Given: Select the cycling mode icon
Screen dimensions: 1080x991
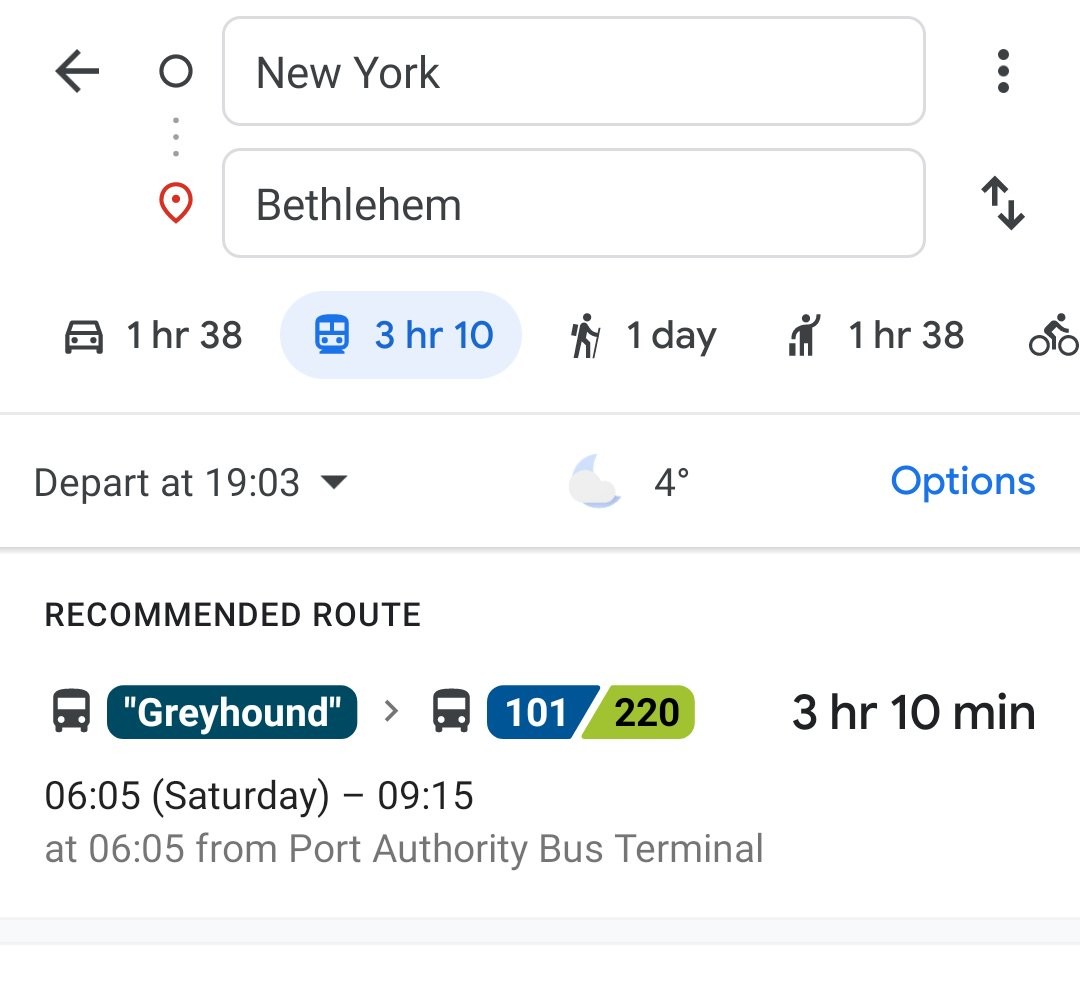Looking at the screenshot, I should 1057,336.
